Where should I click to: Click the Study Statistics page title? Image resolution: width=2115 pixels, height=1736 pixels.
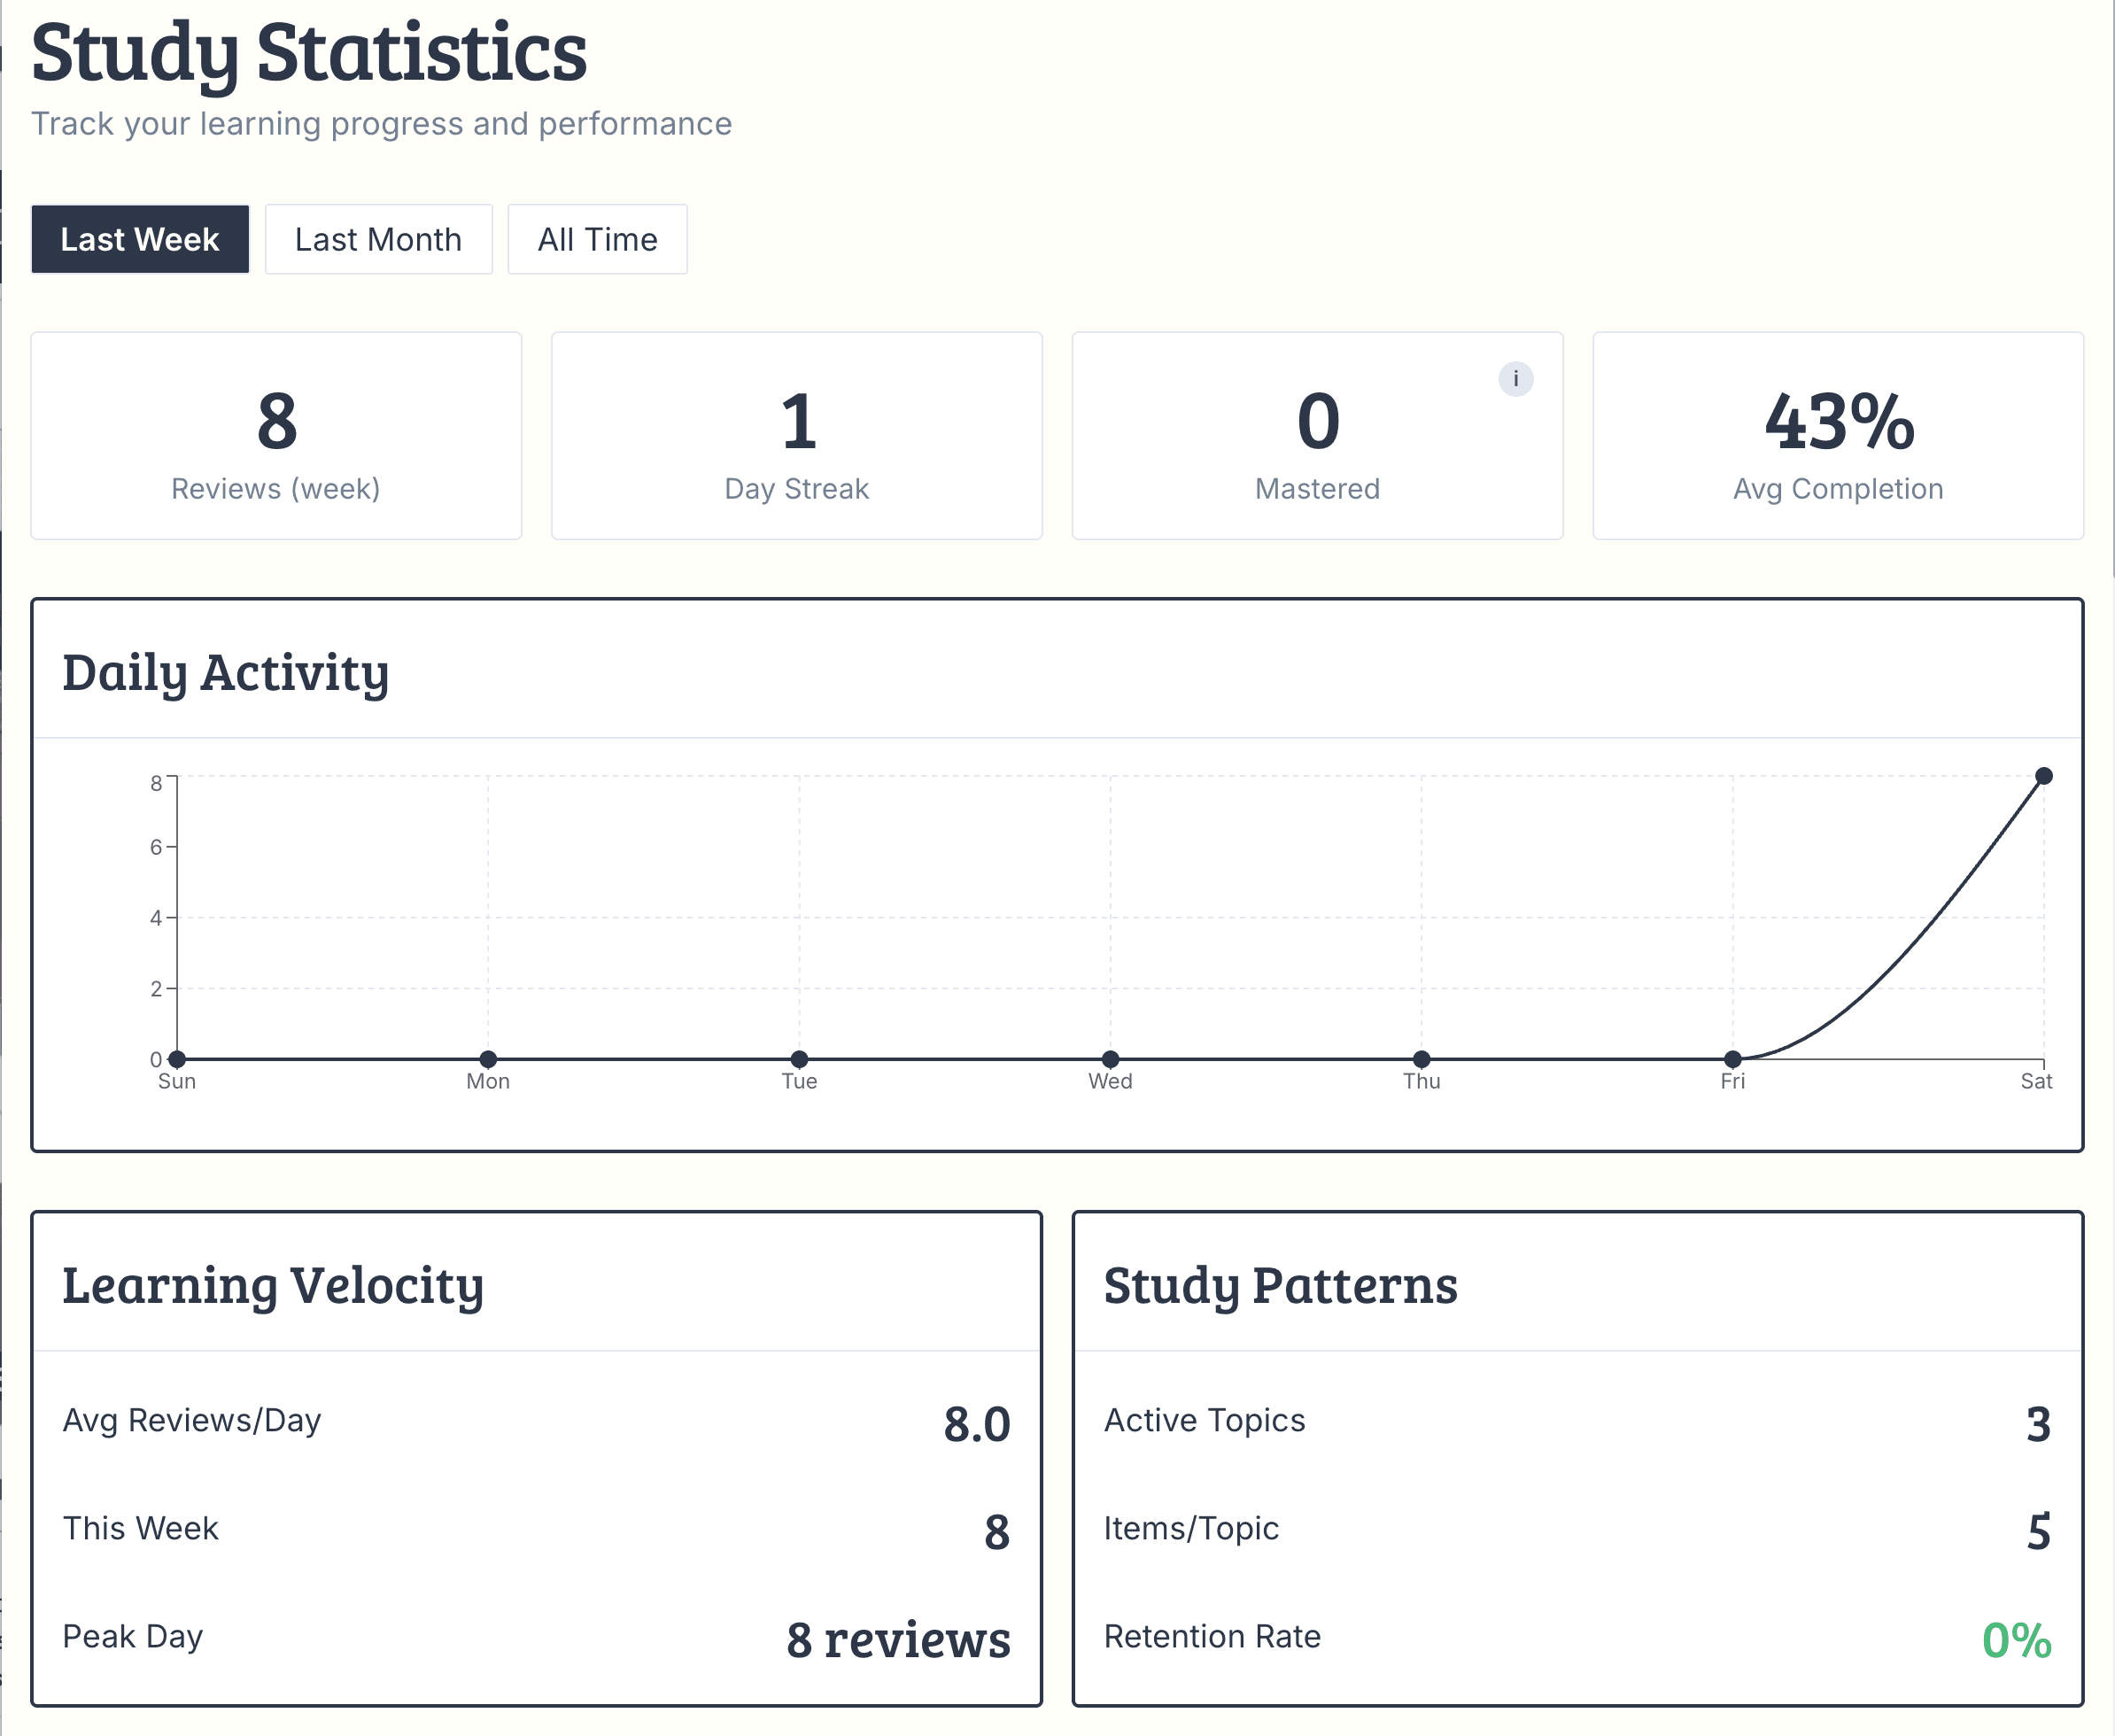[309, 52]
